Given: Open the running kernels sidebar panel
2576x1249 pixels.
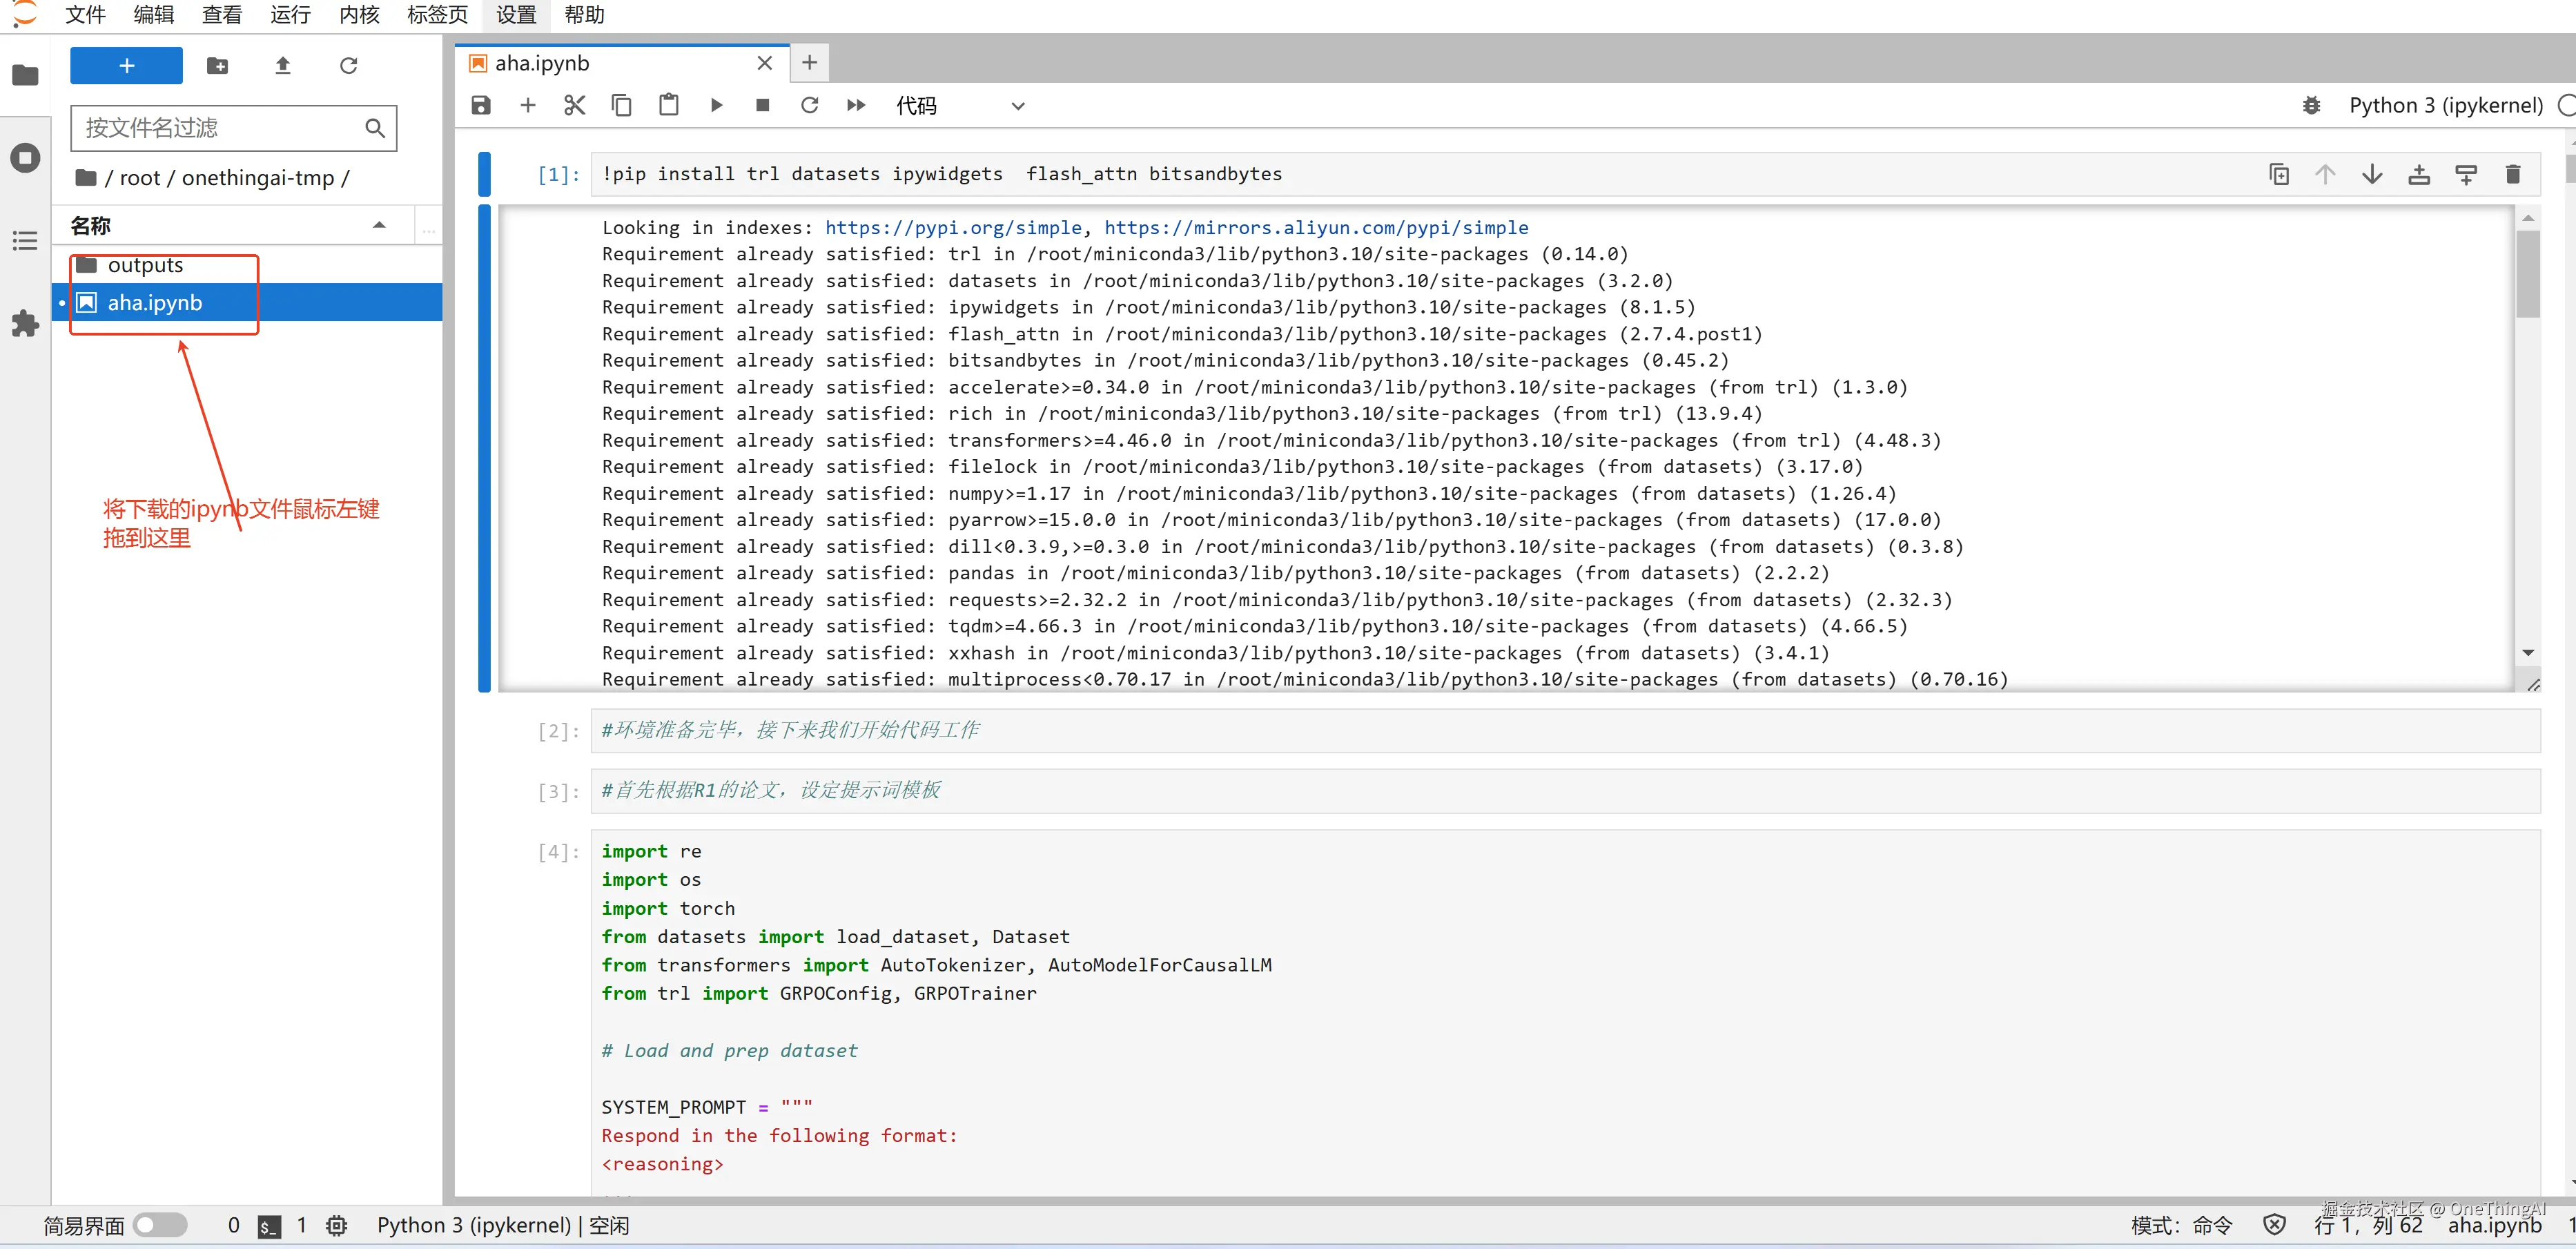Looking at the screenshot, I should coord(25,158).
